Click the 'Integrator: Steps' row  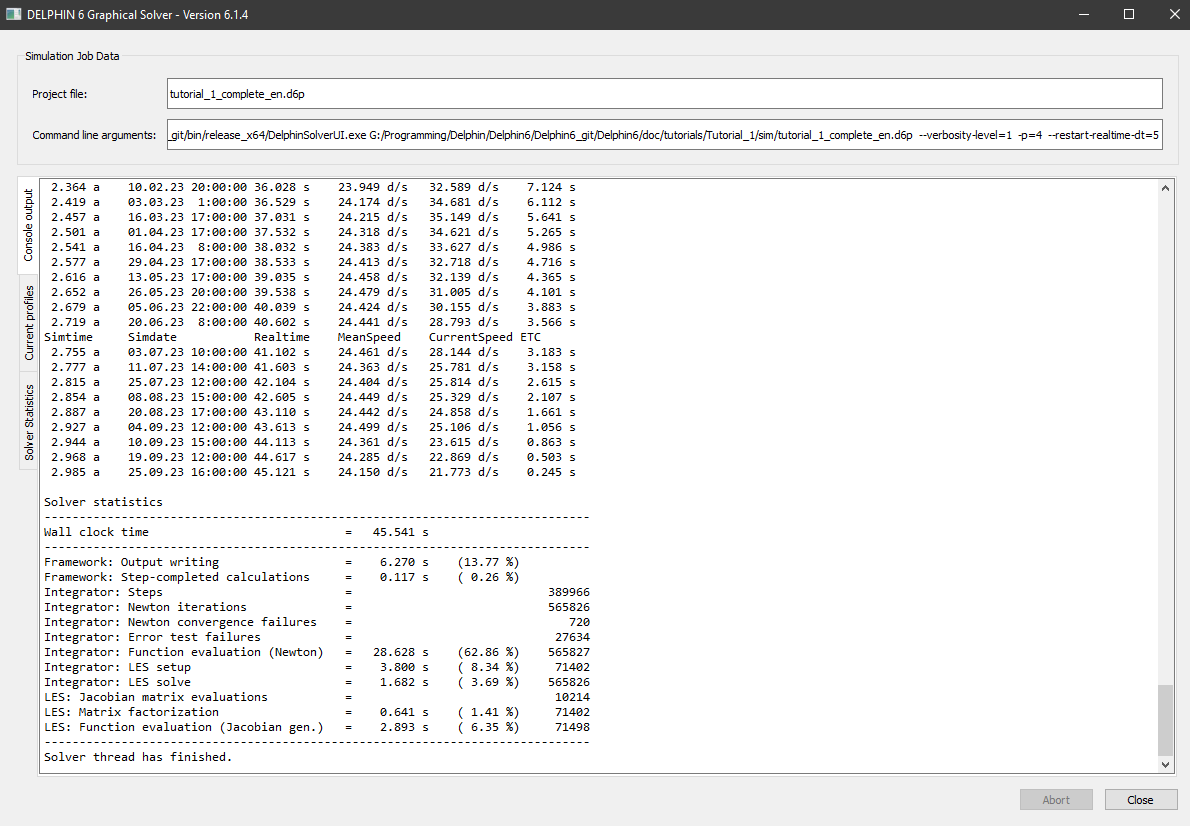coord(316,592)
